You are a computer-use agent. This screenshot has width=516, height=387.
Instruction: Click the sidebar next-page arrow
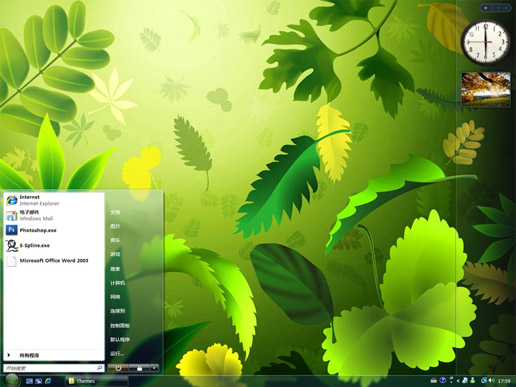[506, 7]
